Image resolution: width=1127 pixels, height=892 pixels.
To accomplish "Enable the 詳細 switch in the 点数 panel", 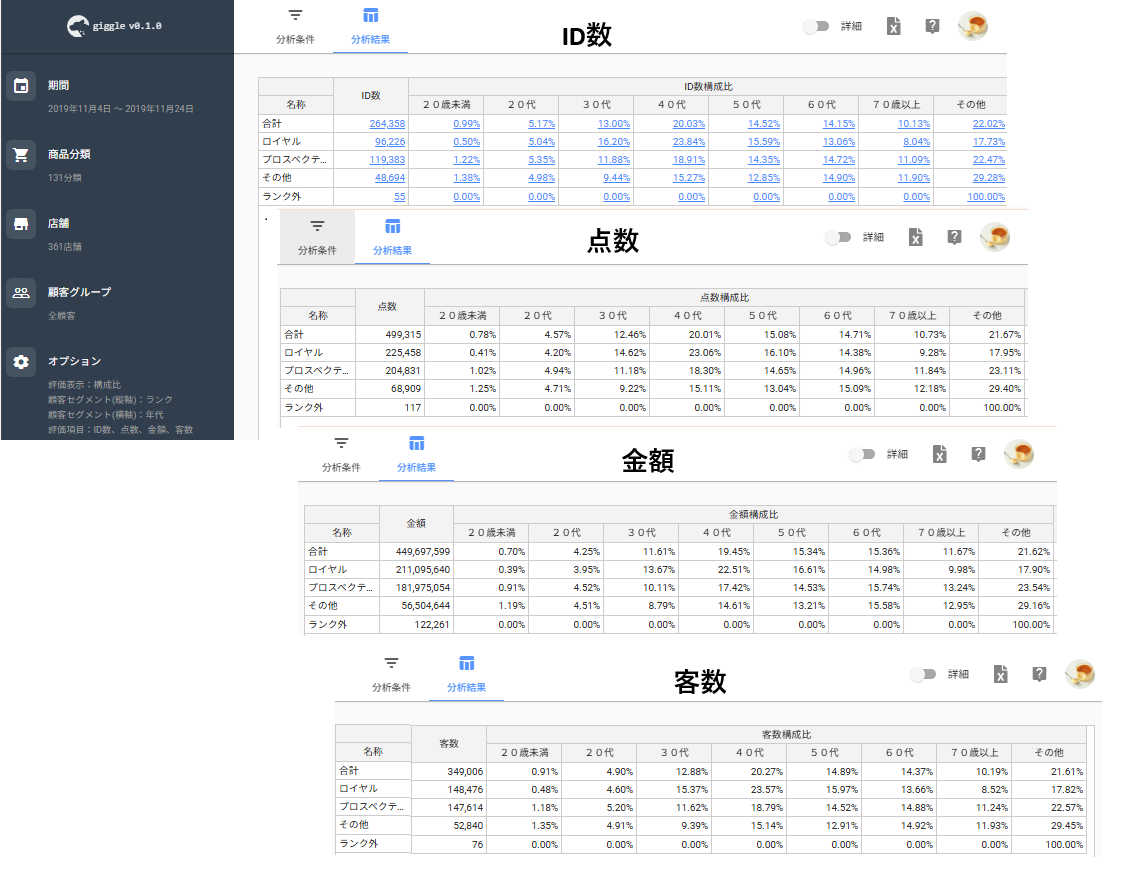I will (x=839, y=237).
